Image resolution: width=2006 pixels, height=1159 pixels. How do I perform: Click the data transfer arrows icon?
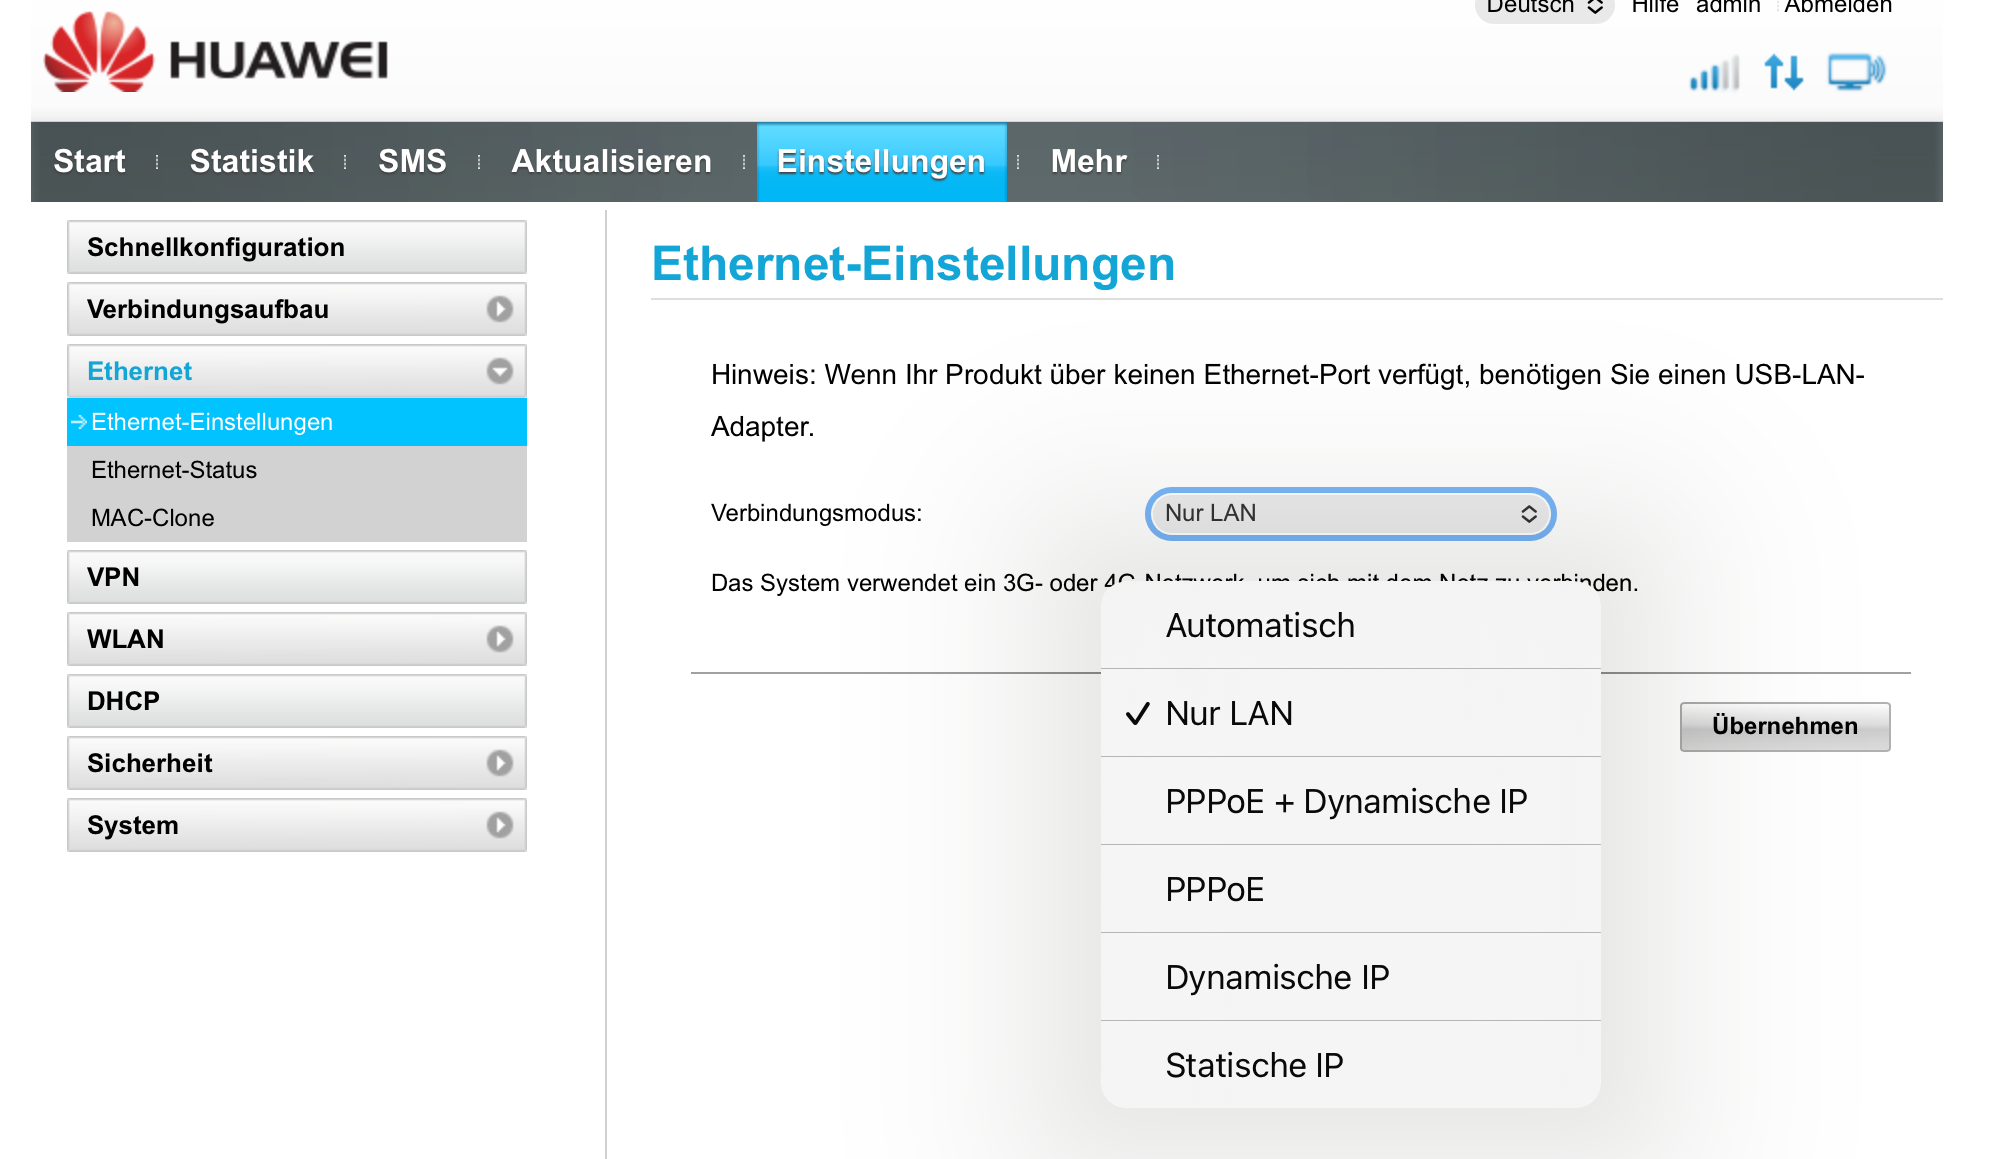[1783, 72]
